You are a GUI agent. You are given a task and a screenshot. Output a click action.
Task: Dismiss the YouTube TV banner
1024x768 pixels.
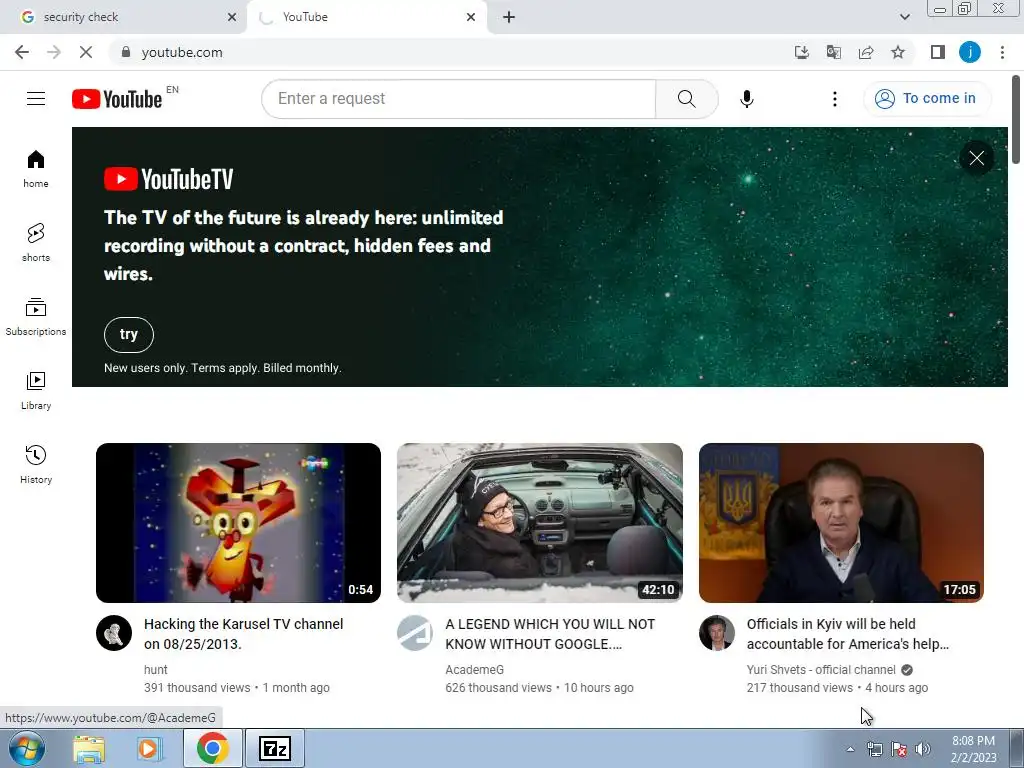point(976,158)
